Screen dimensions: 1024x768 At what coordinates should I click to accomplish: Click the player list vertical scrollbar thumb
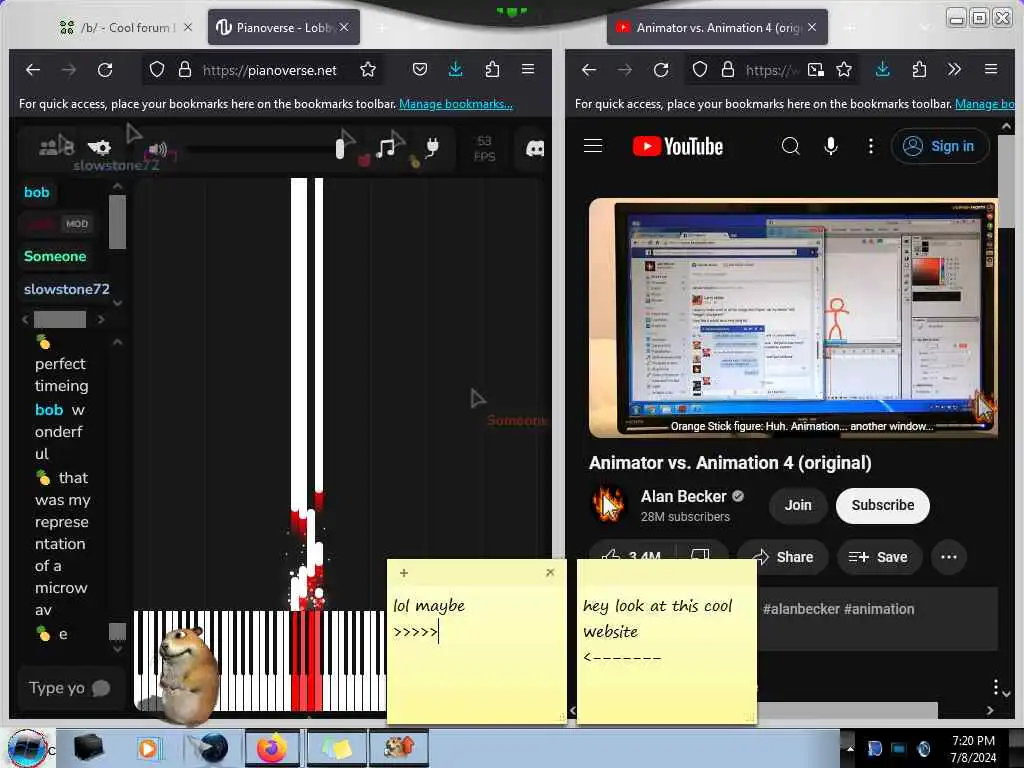pos(118,222)
